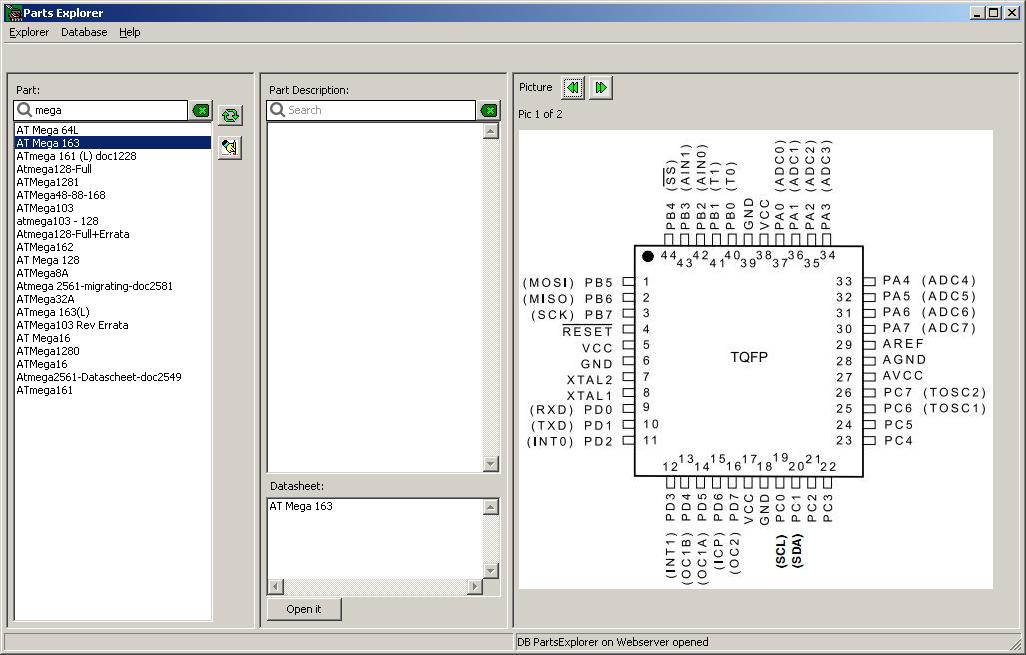Select ATMega16 in the Part list
This screenshot has height=655, width=1026.
click(113, 364)
